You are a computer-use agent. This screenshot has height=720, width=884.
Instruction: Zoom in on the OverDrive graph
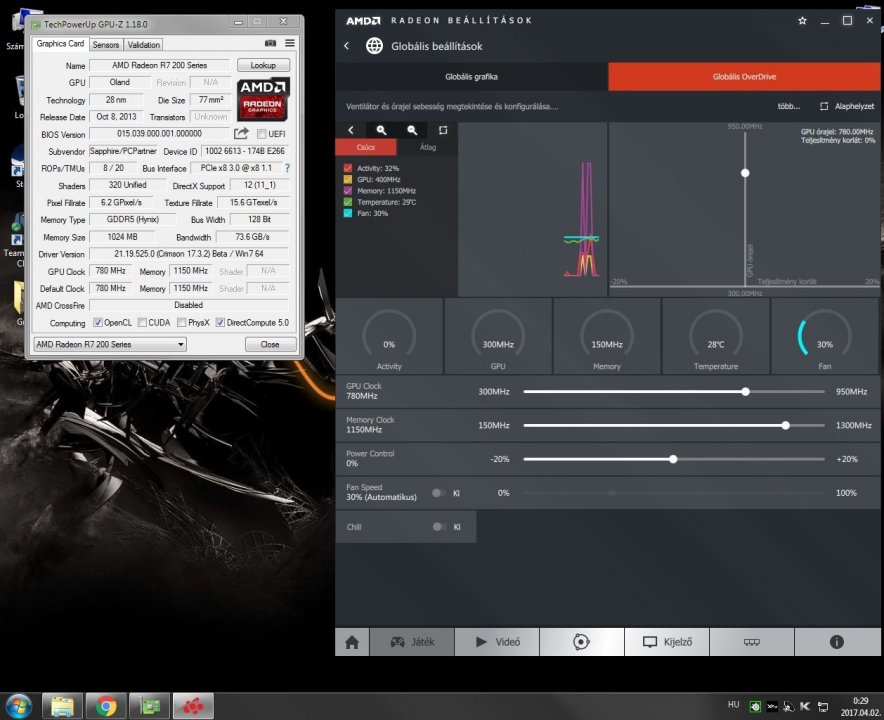tap(381, 130)
